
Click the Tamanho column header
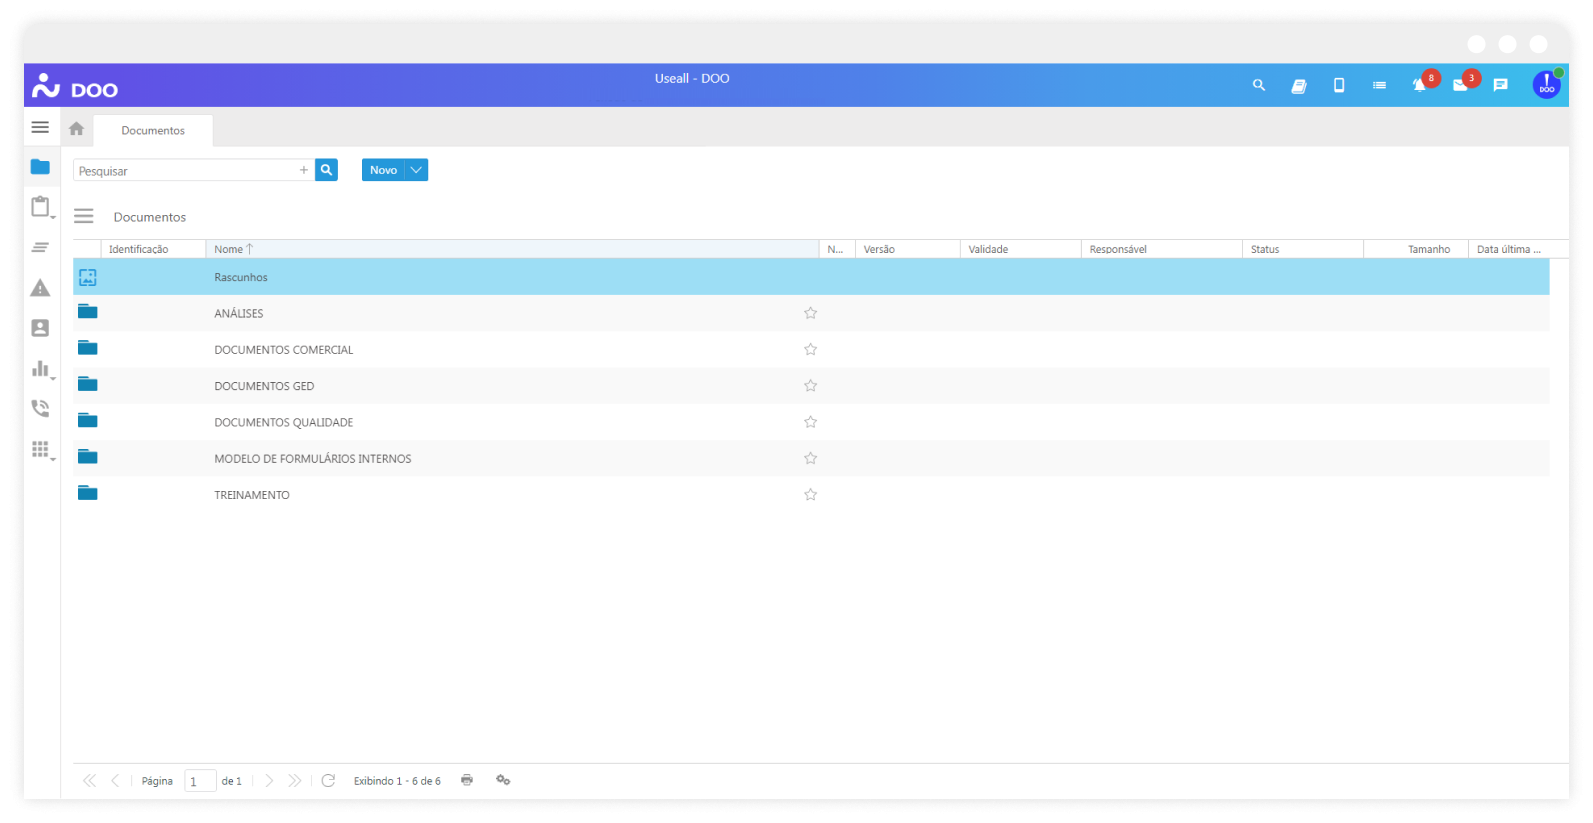tap(1416, 249)
